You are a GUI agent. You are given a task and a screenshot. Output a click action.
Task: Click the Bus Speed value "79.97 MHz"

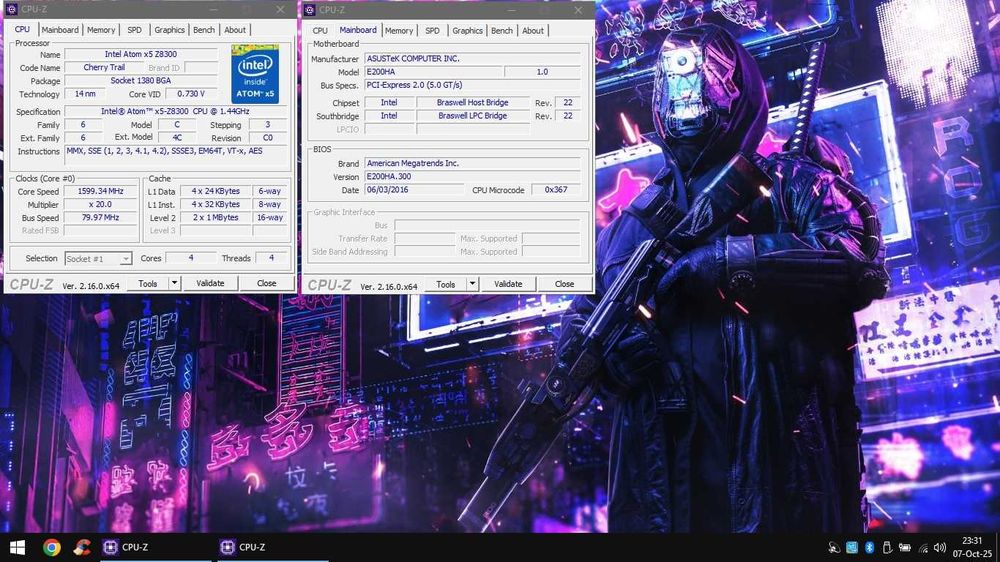click(x=100, y=218)
